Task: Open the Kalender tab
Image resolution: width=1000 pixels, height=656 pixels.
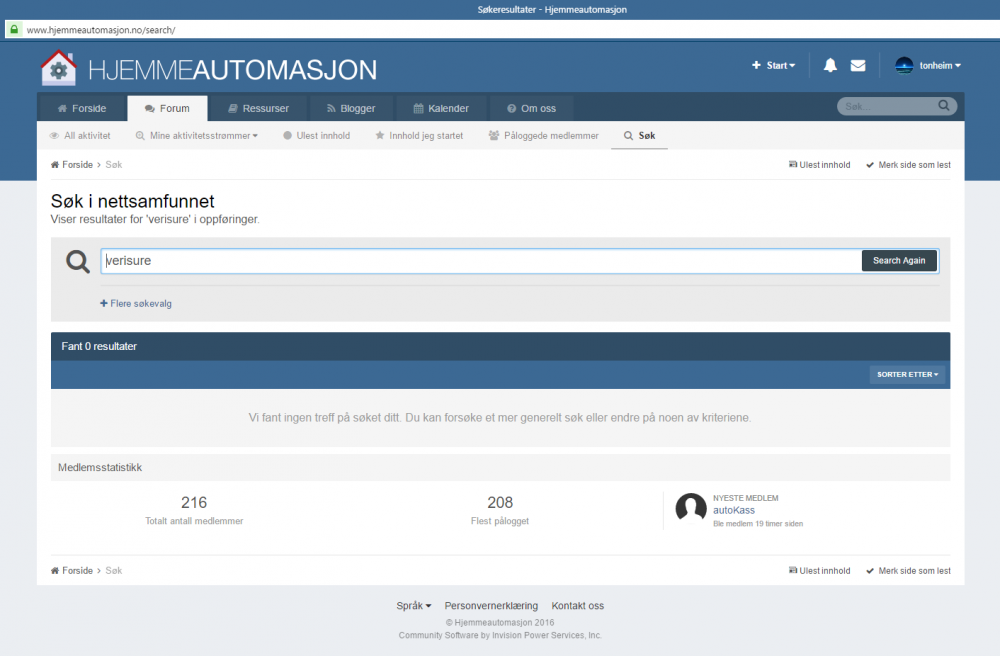Action: tap(440, 108)
